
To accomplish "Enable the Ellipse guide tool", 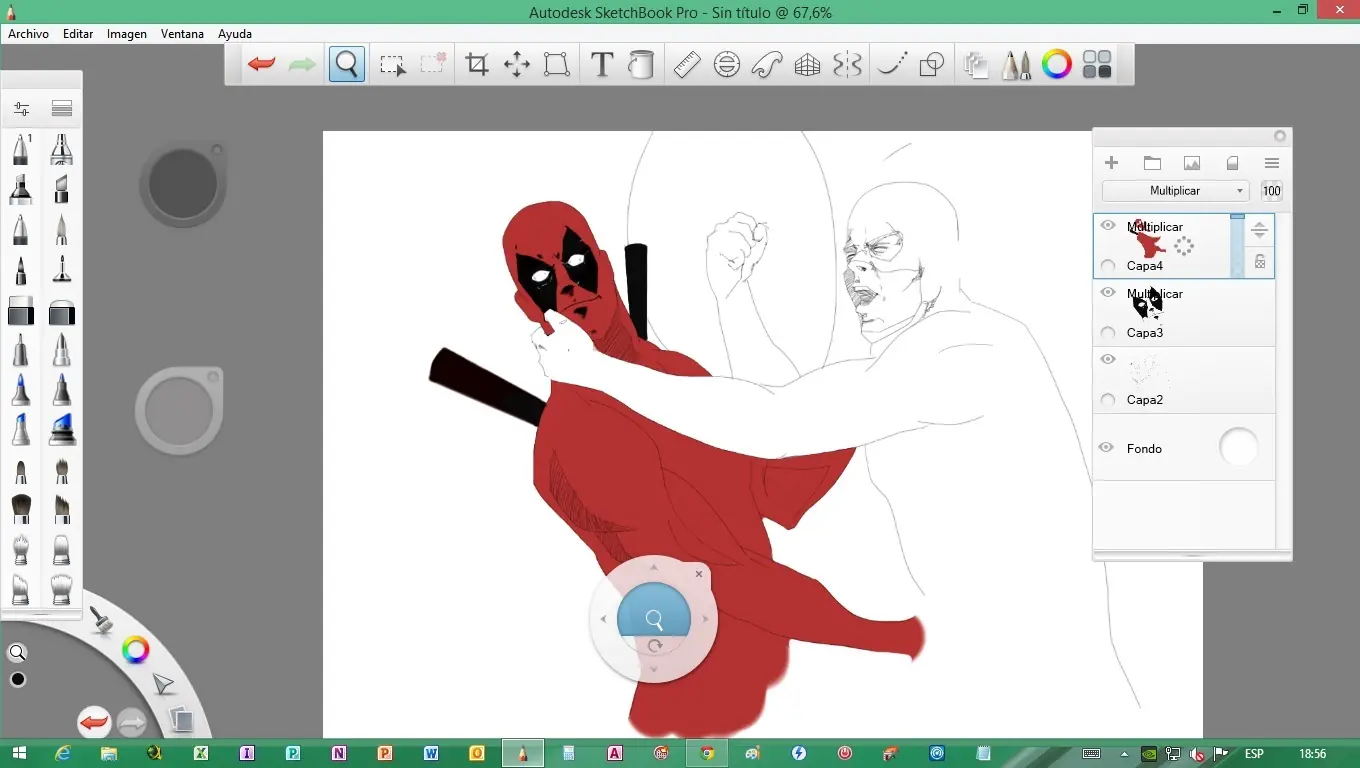I will (727, 65).
